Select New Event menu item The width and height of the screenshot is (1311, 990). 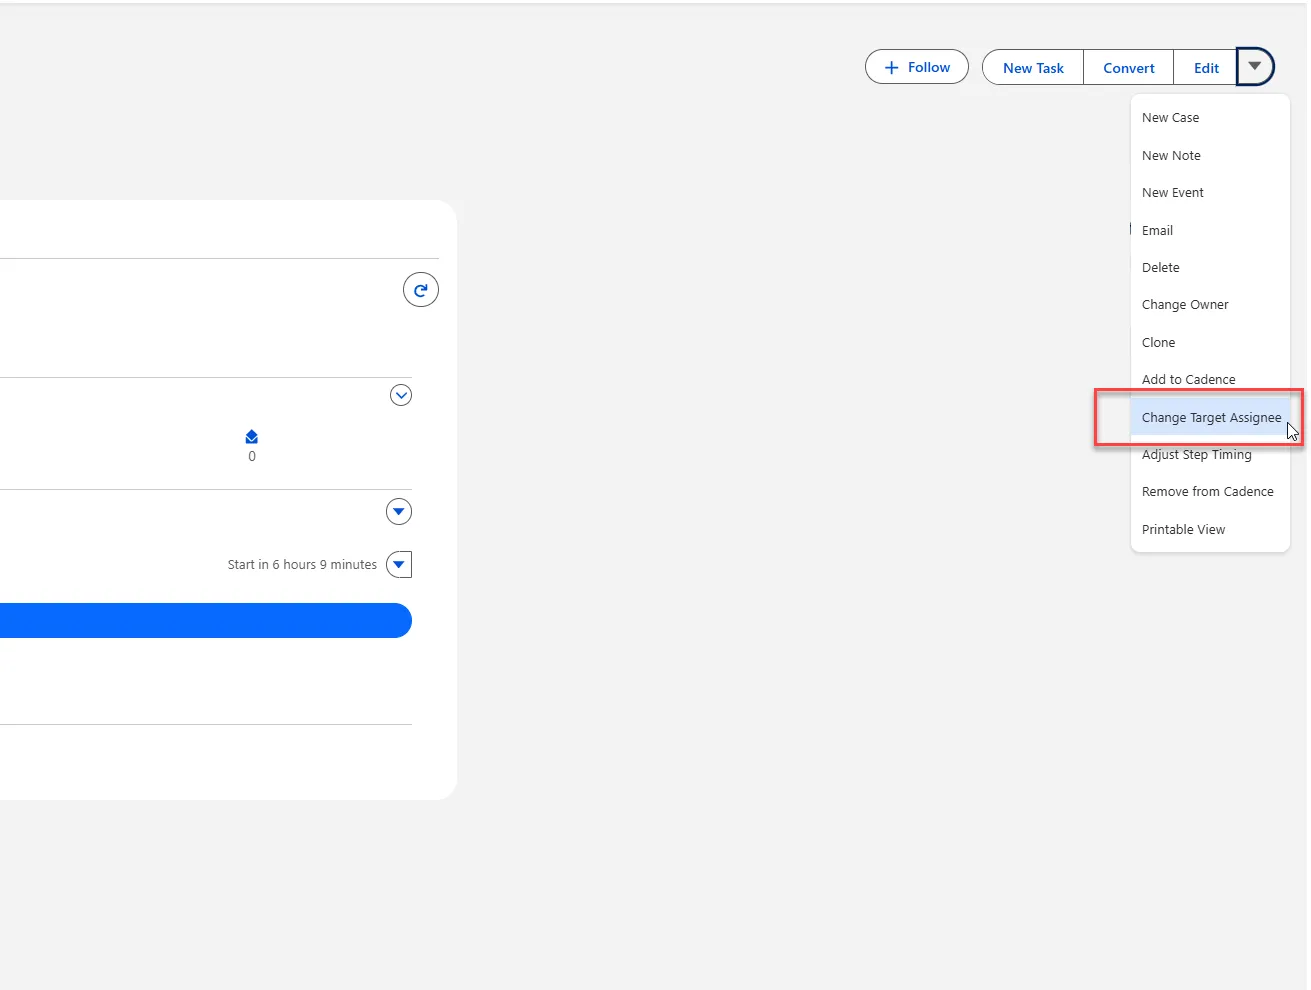point(1172,193)
